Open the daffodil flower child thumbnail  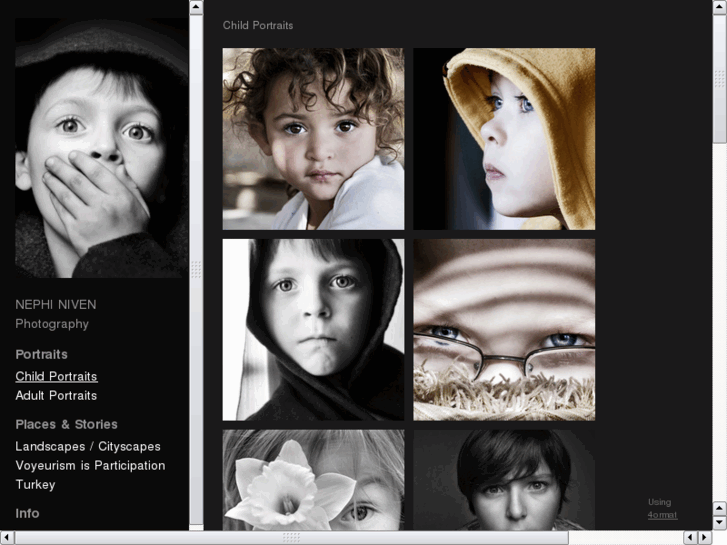pos(313,480)
